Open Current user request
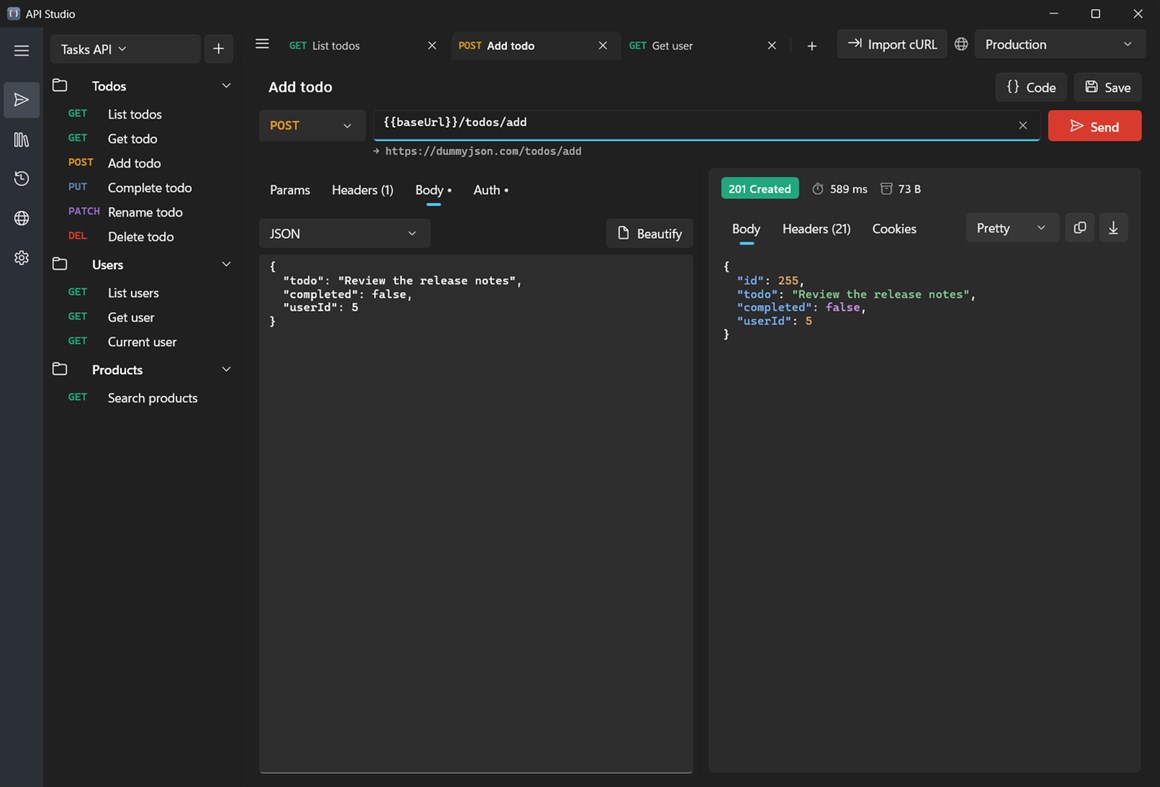Screen dimensions: 1160x787 click(142, 341)
